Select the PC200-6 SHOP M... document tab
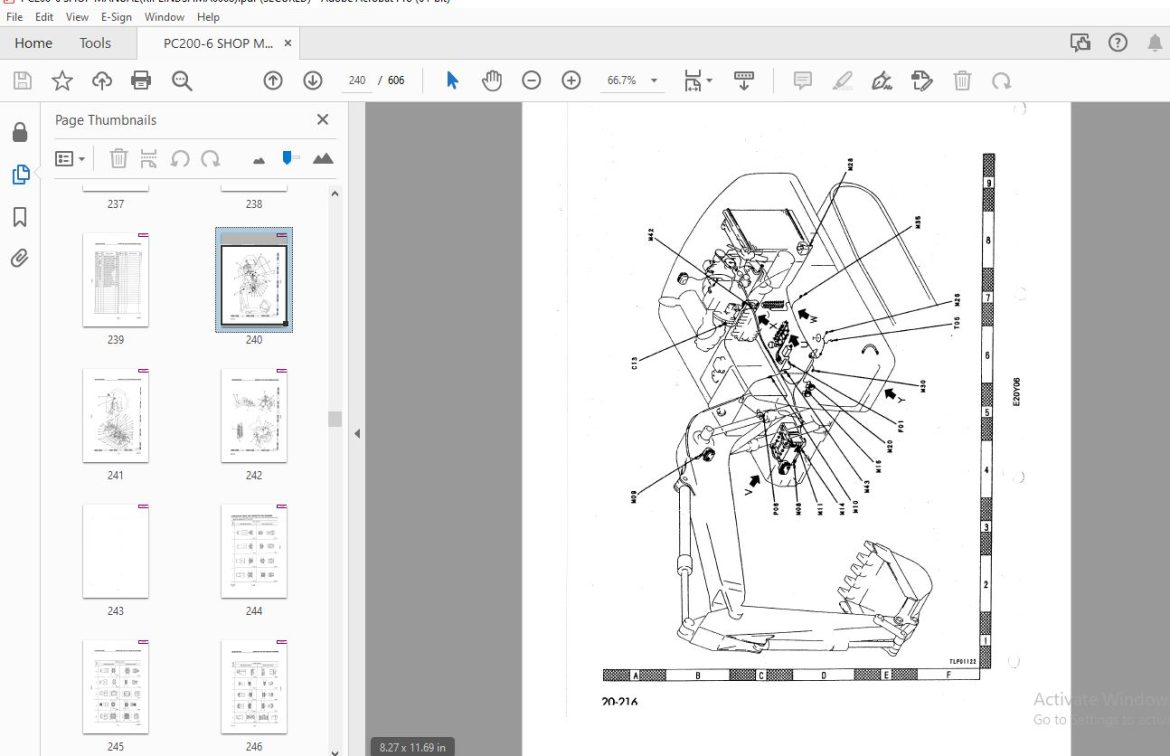This screenshot has width=1170, height=756. pos(218,43)
